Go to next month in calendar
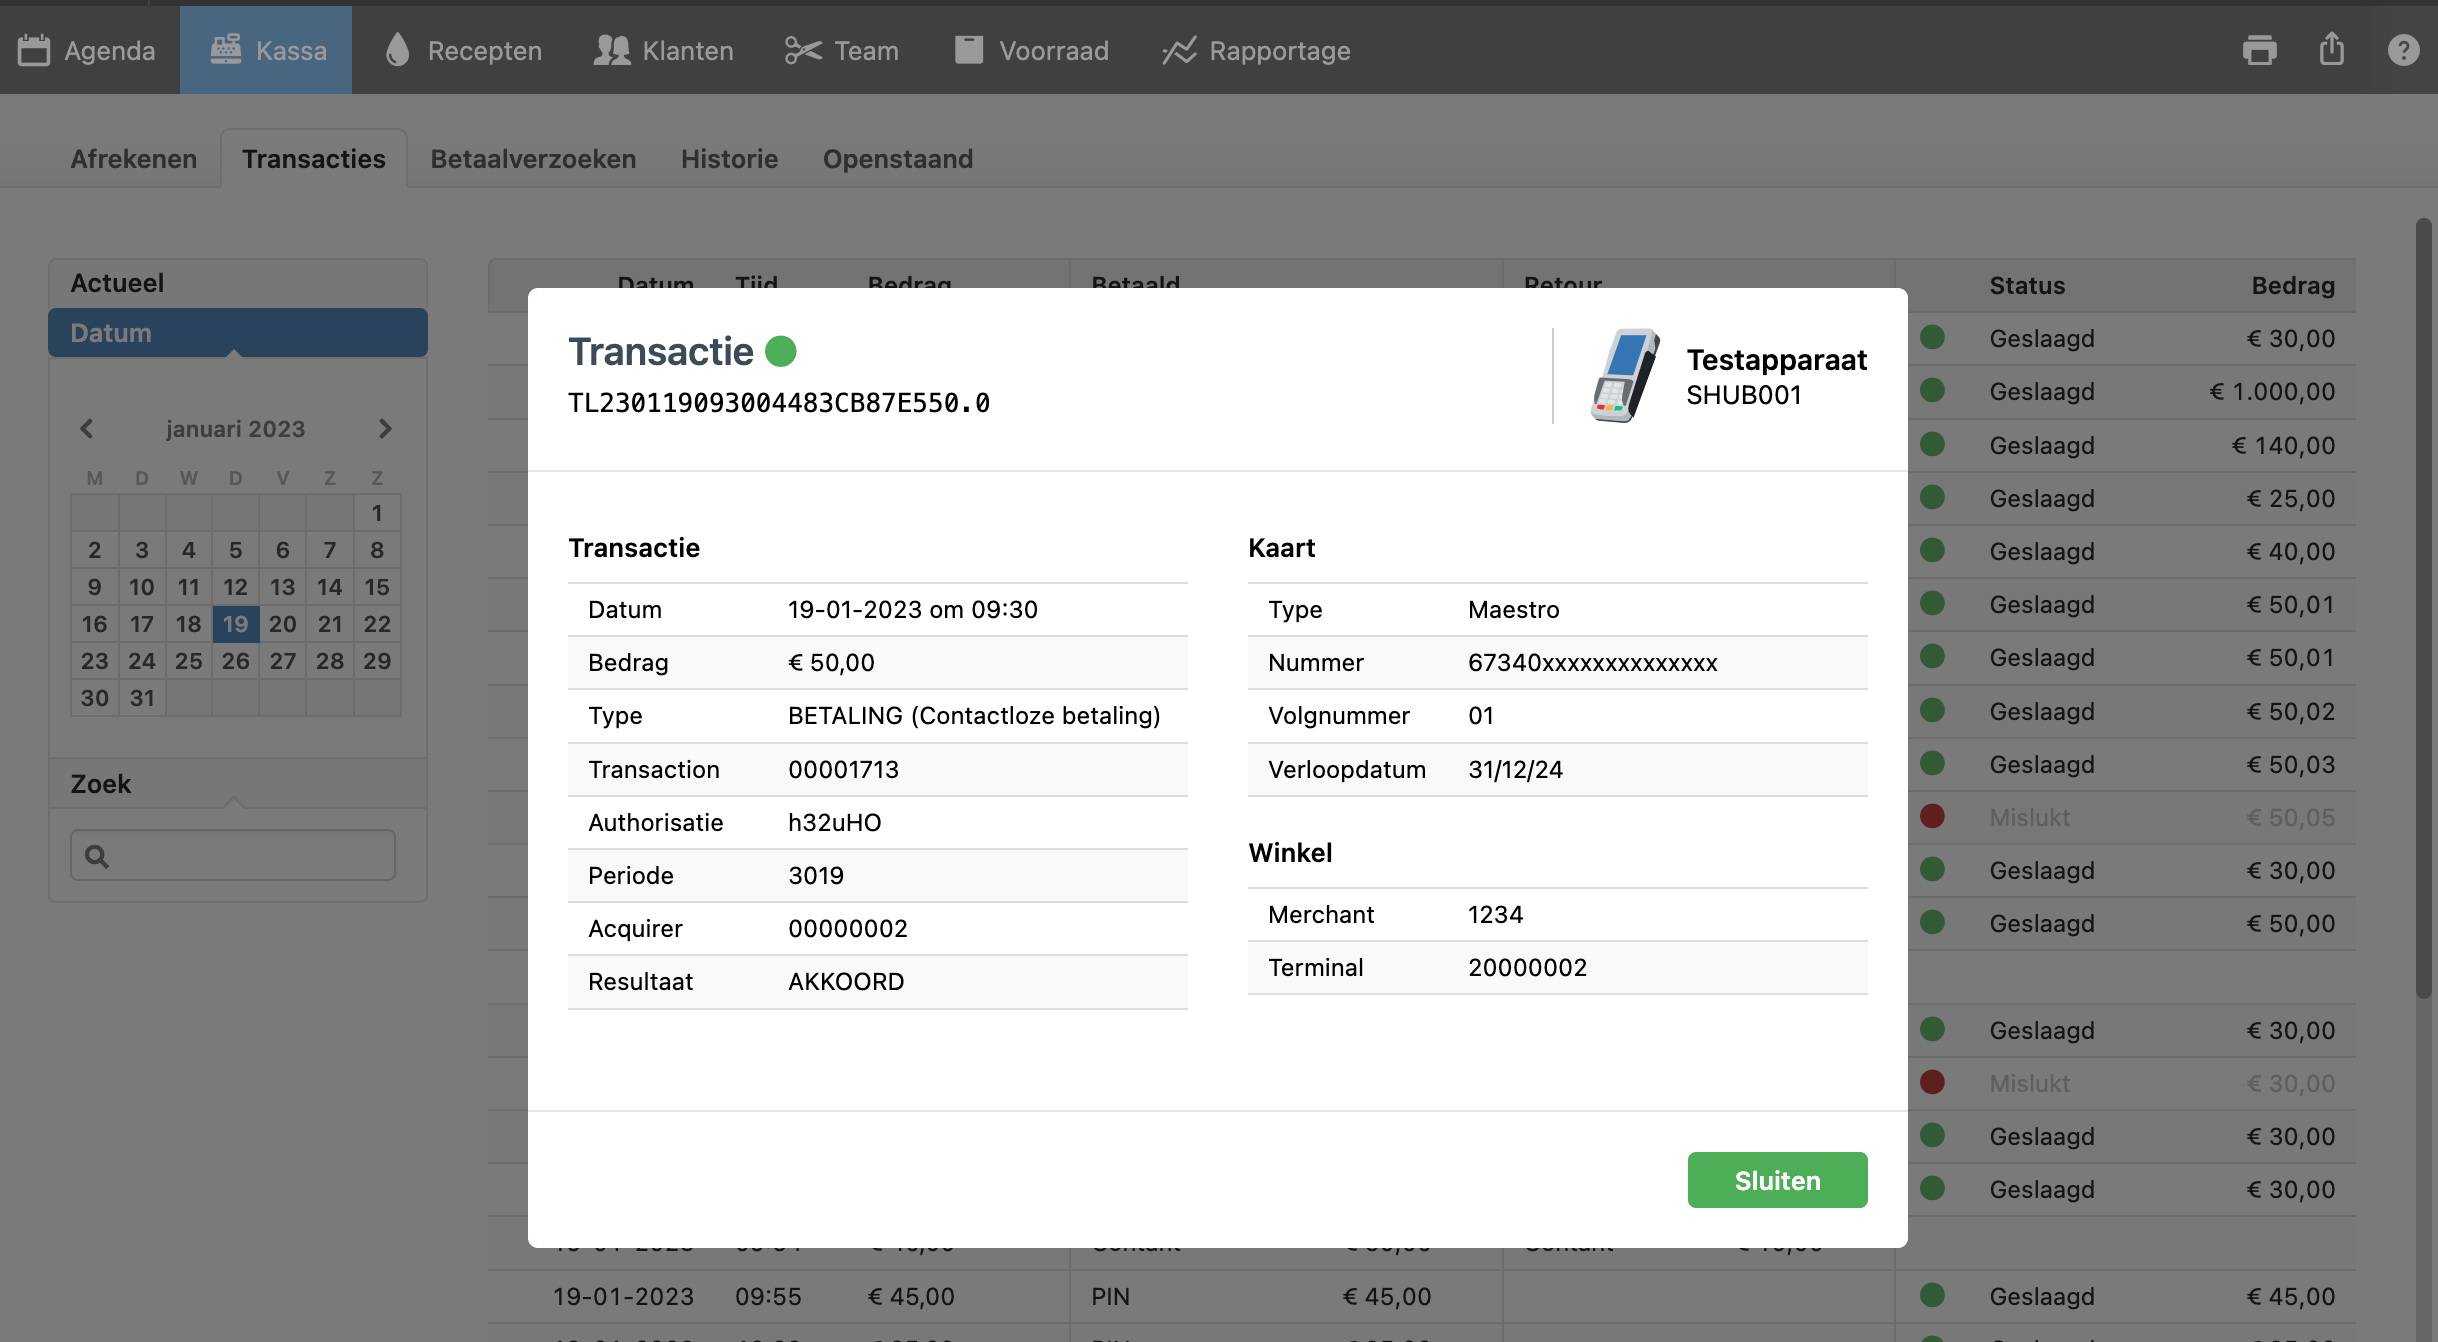Viewport: 2438px width, 1342px height. 385,429
